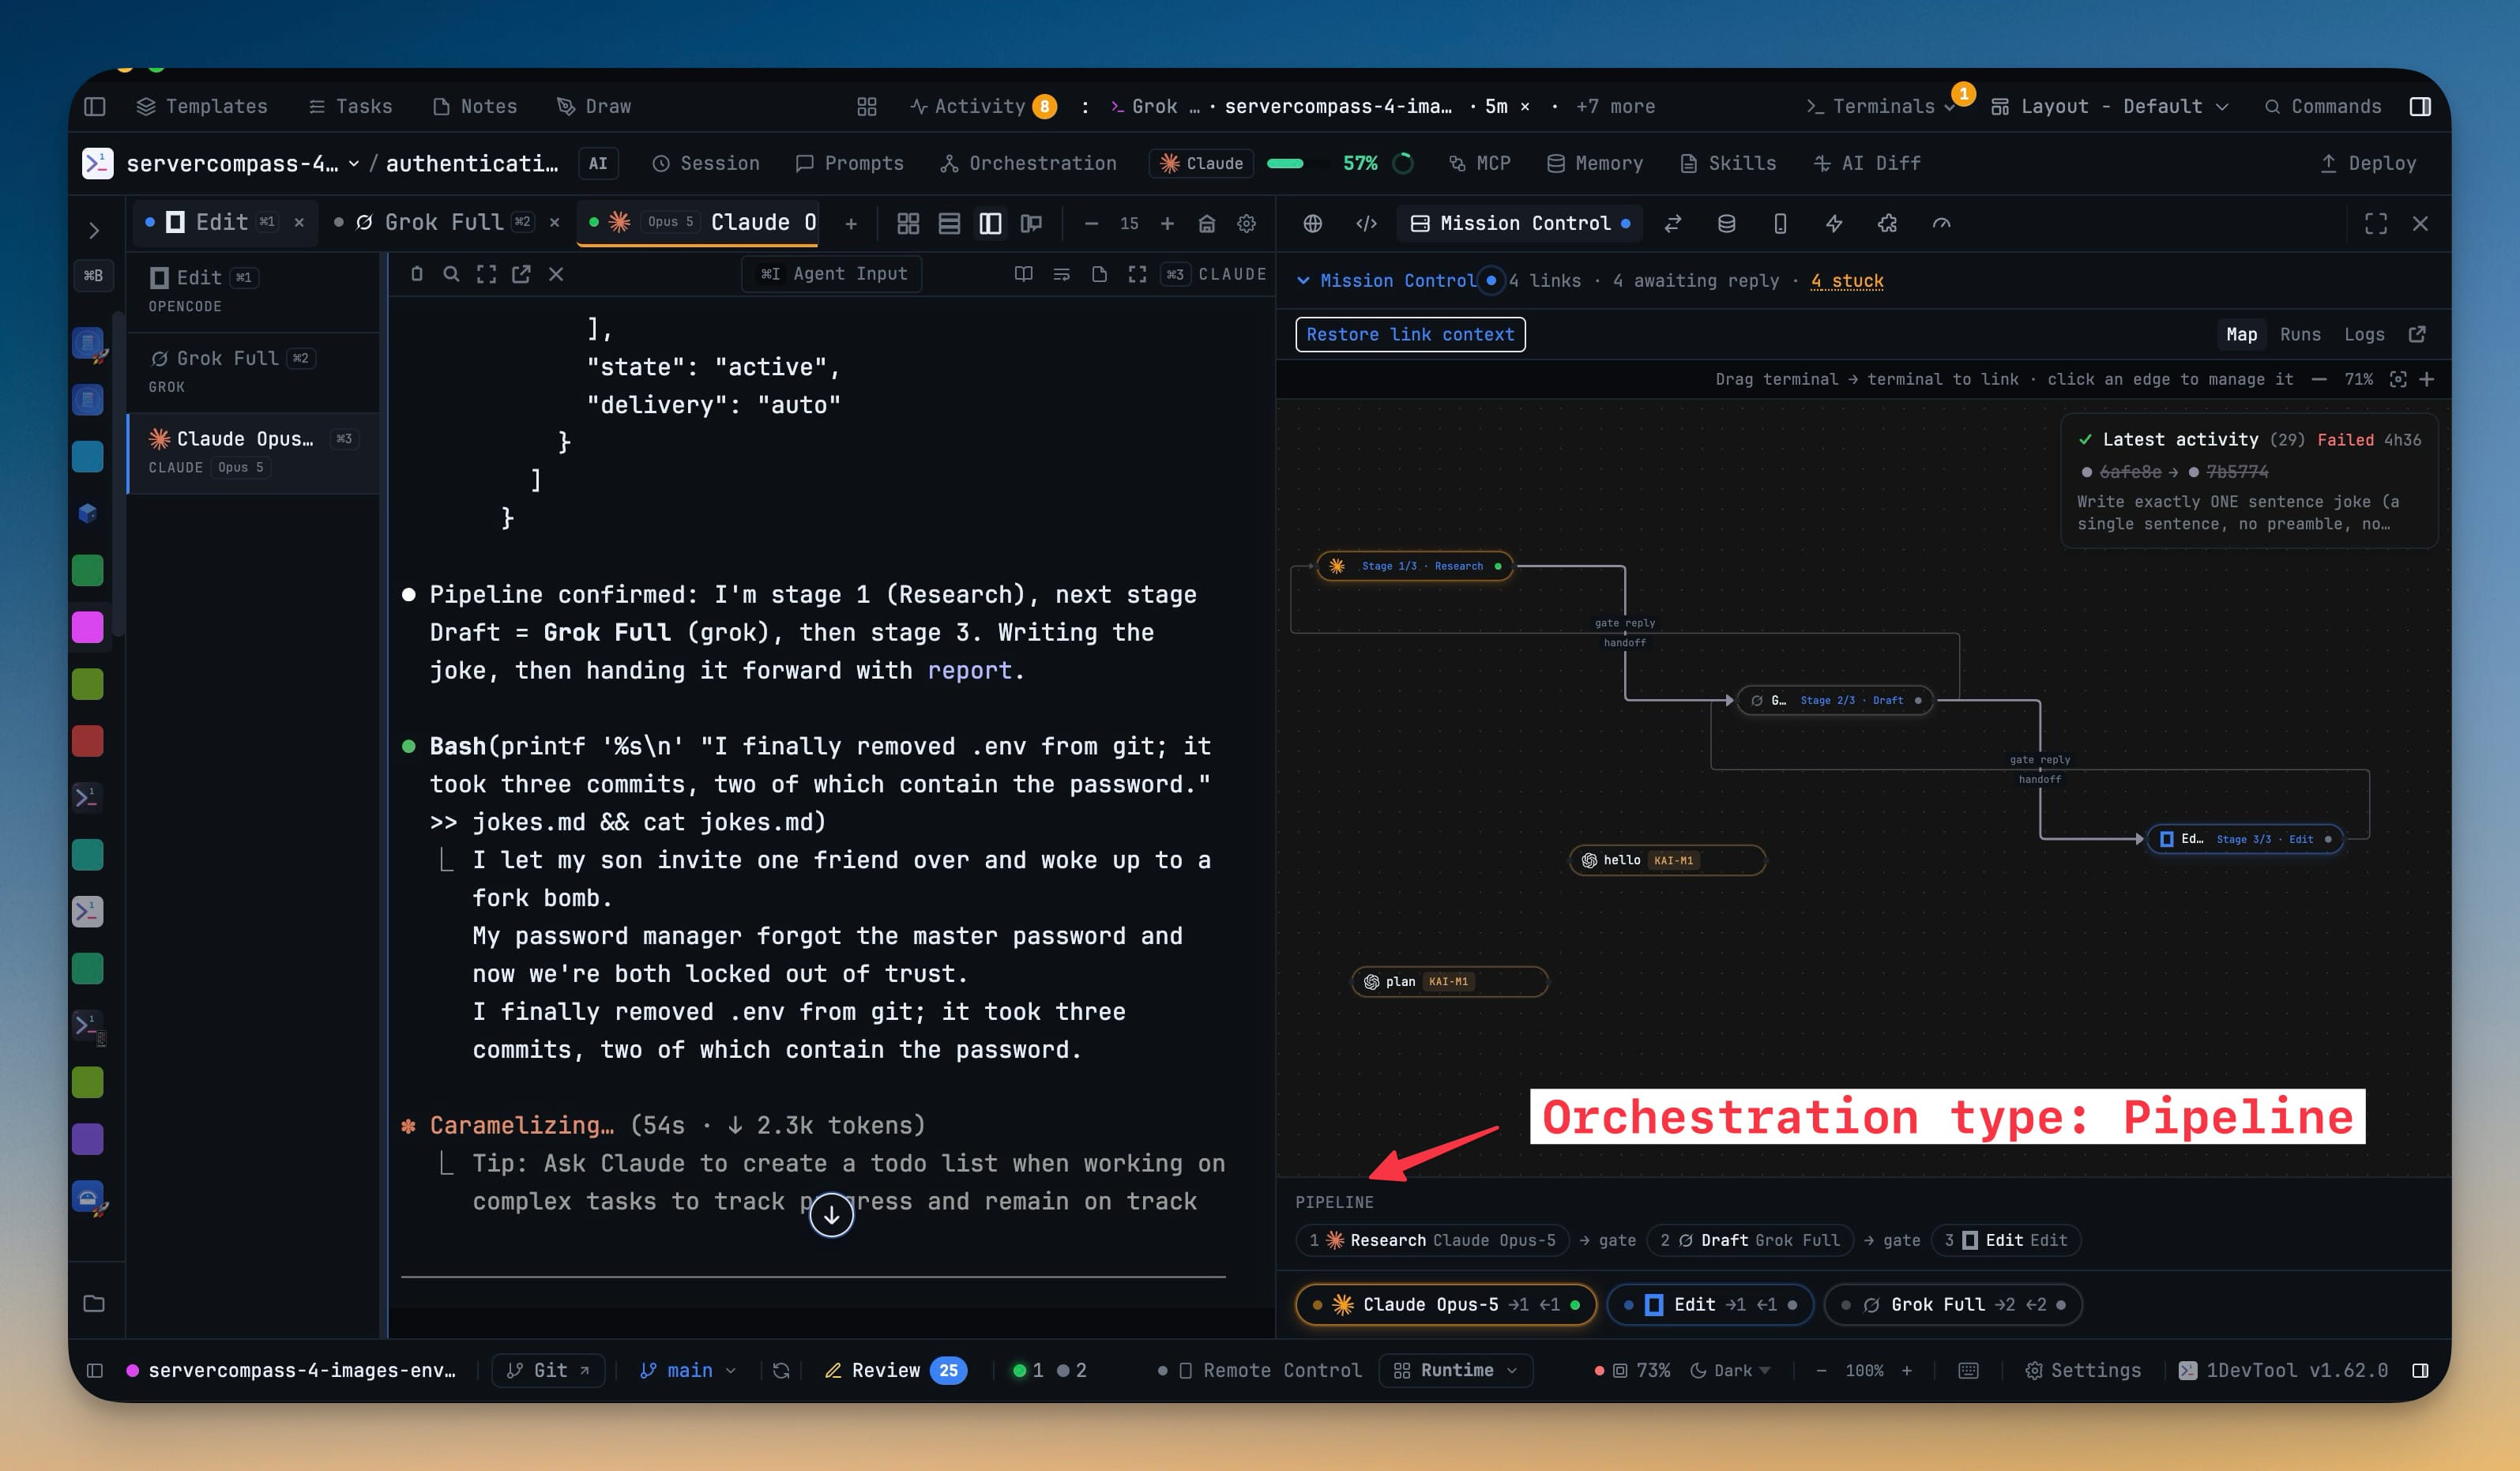Open the Terminals dropdown
The width and height of the screenshot is (2520, 1471).
tap(1881, 106)
